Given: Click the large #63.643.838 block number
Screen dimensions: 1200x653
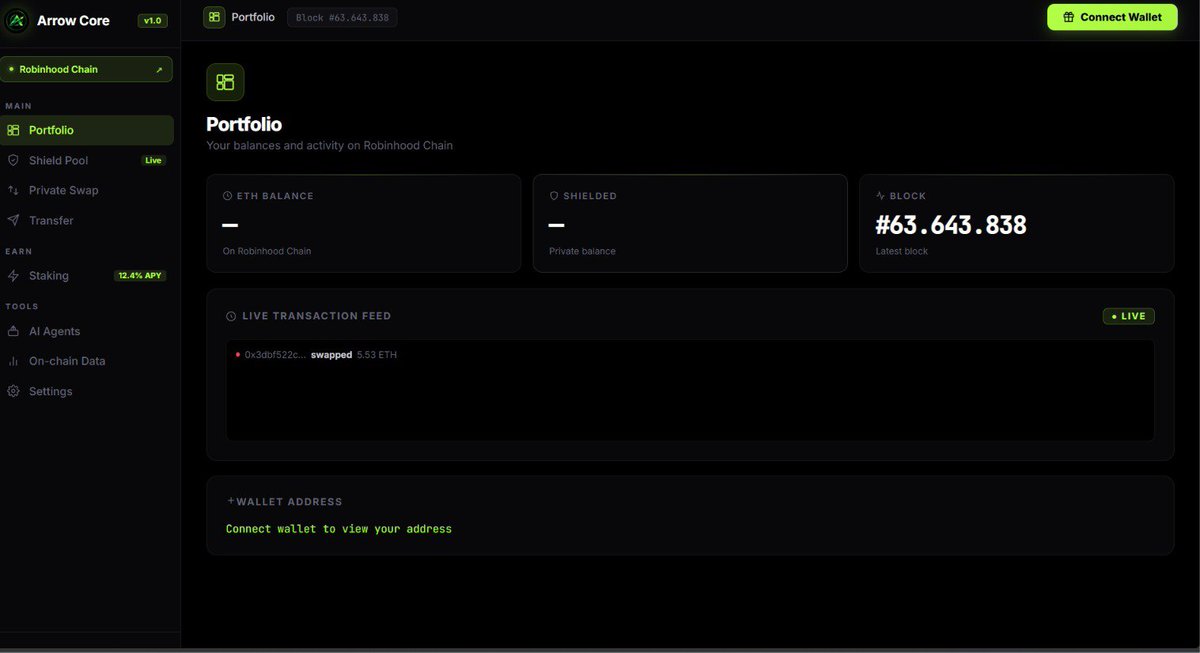Looking at the screenshot, I should [951, 225].
